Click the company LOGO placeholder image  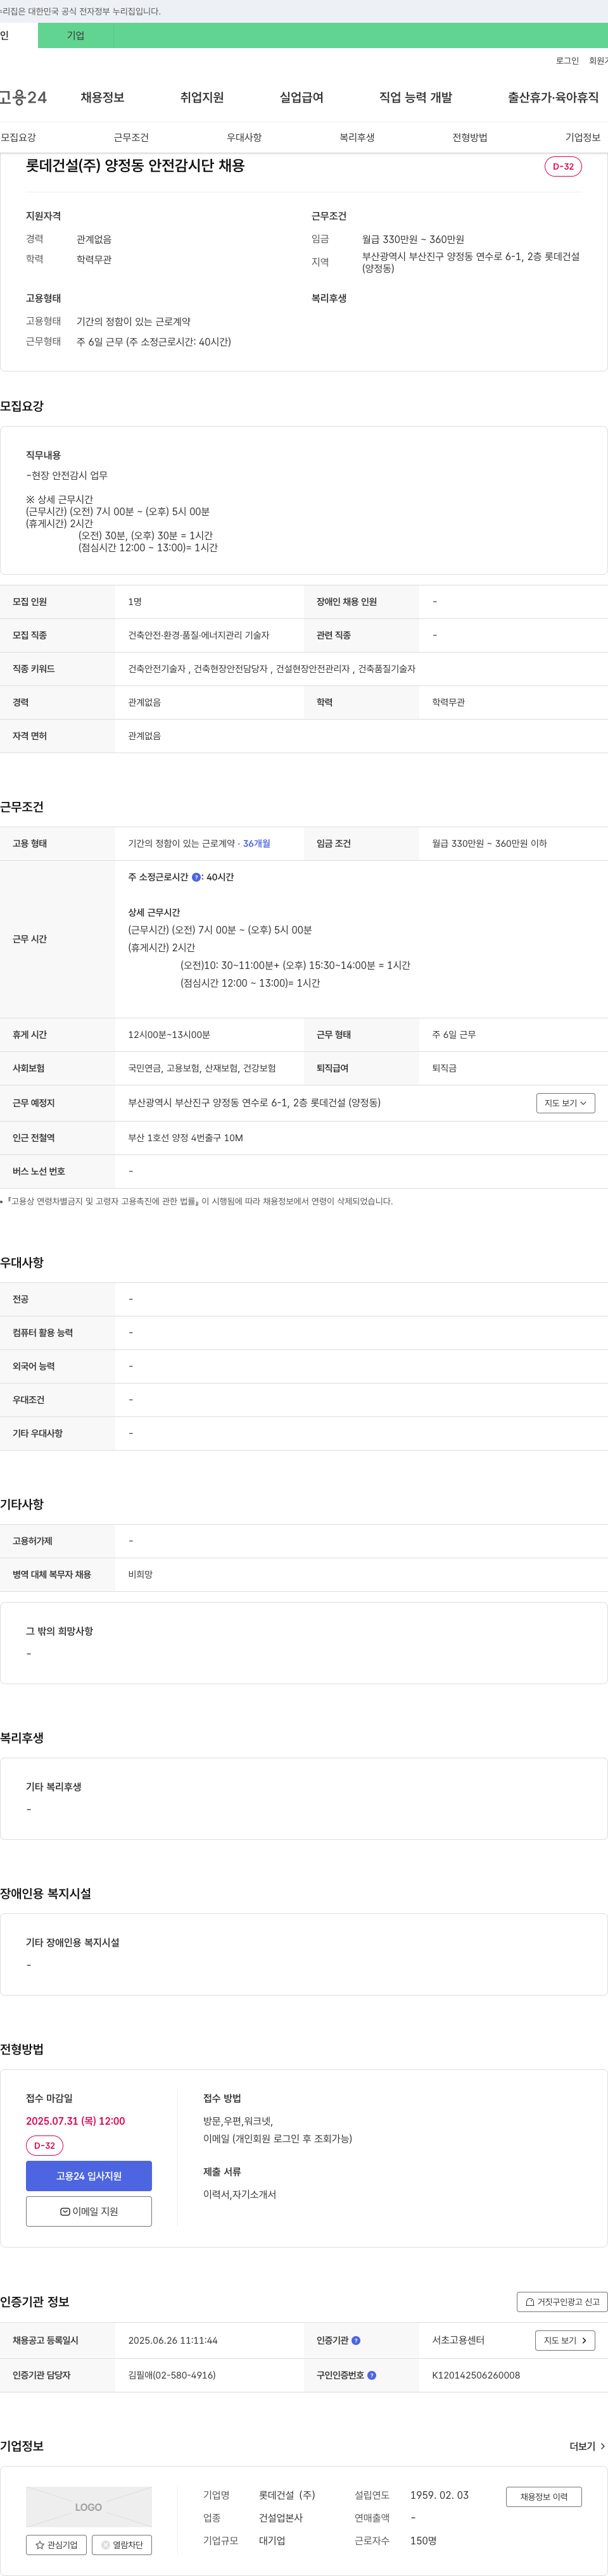click(x=89, y=2507)
